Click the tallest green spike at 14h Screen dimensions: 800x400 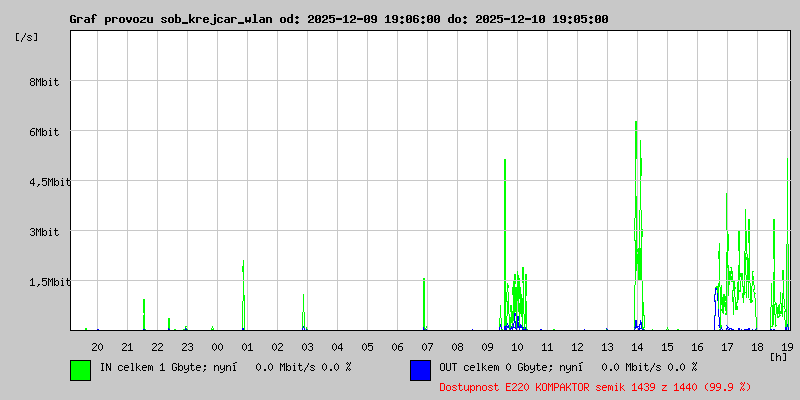[636, 224]
